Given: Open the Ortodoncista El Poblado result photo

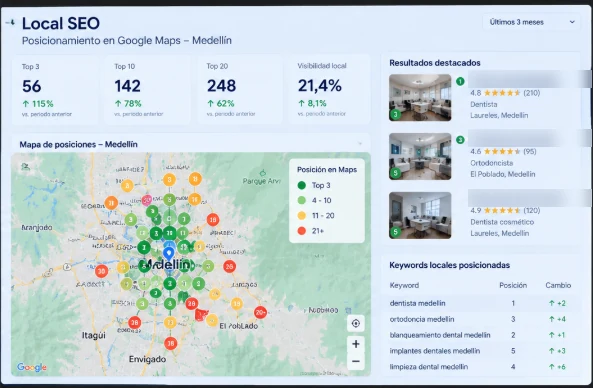Looking at the screenshot, I should [420, 156].
